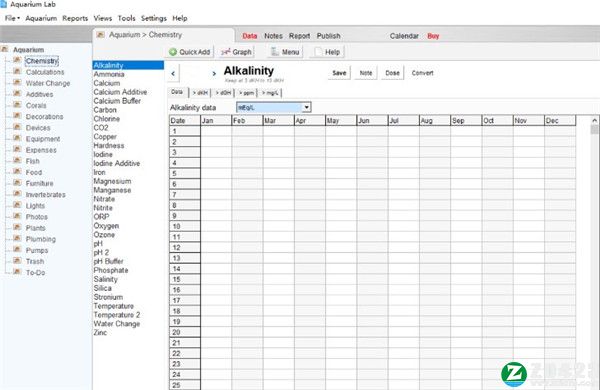Click the Convert button

(422, 73)
